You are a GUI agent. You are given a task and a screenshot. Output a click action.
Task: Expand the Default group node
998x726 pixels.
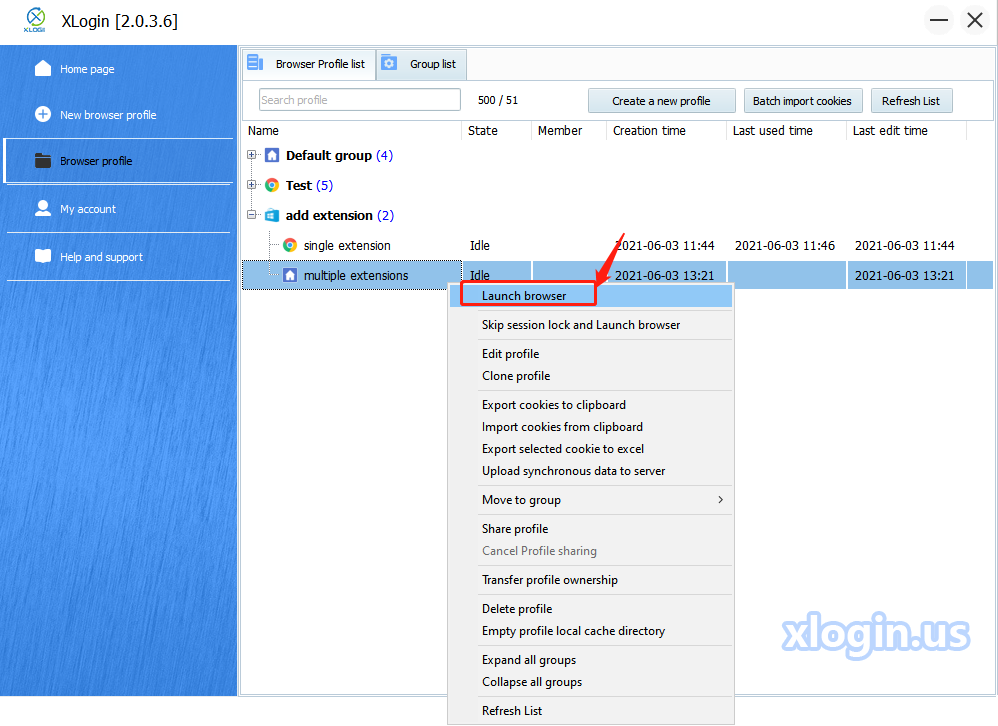251,155
